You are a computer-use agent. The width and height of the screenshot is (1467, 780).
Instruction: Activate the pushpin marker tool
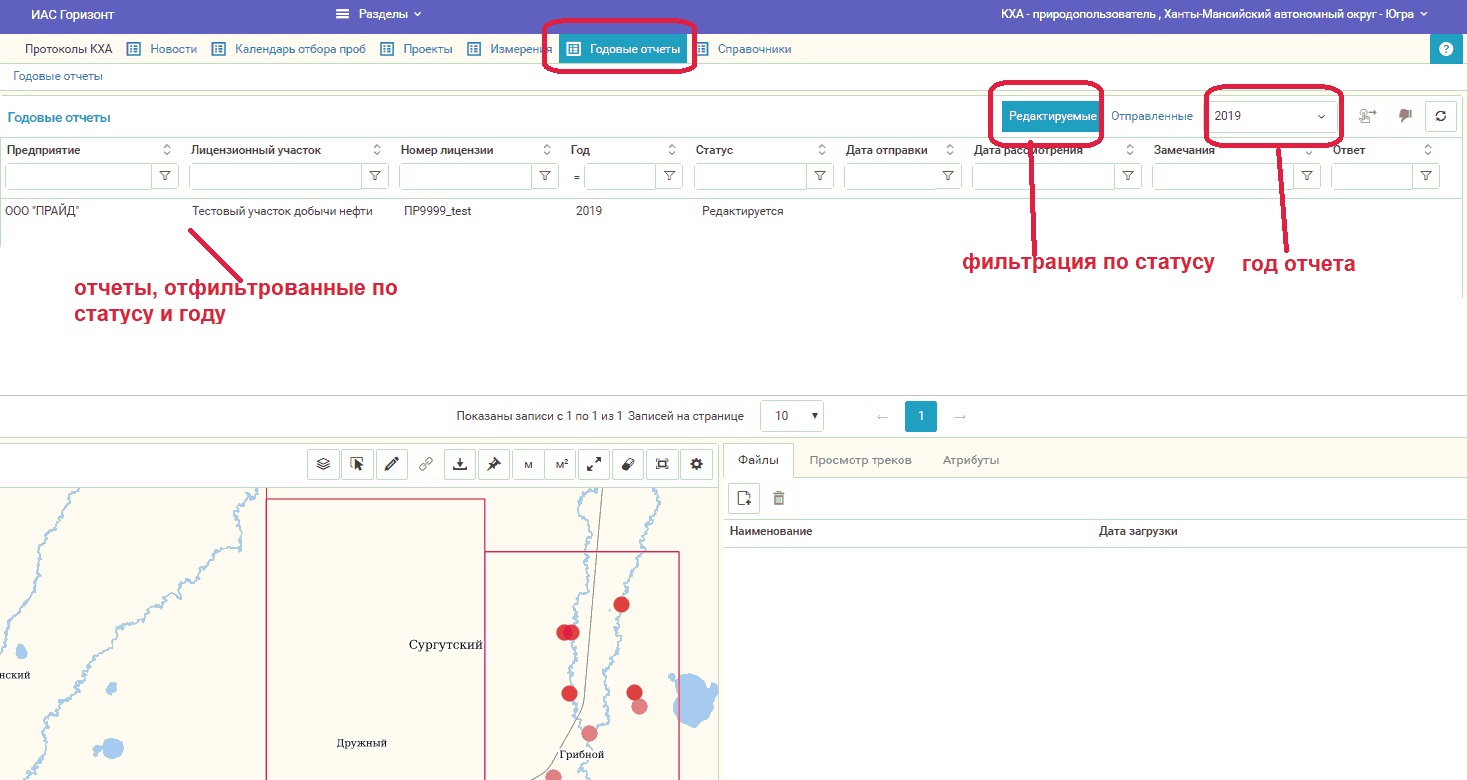point(493,464)
